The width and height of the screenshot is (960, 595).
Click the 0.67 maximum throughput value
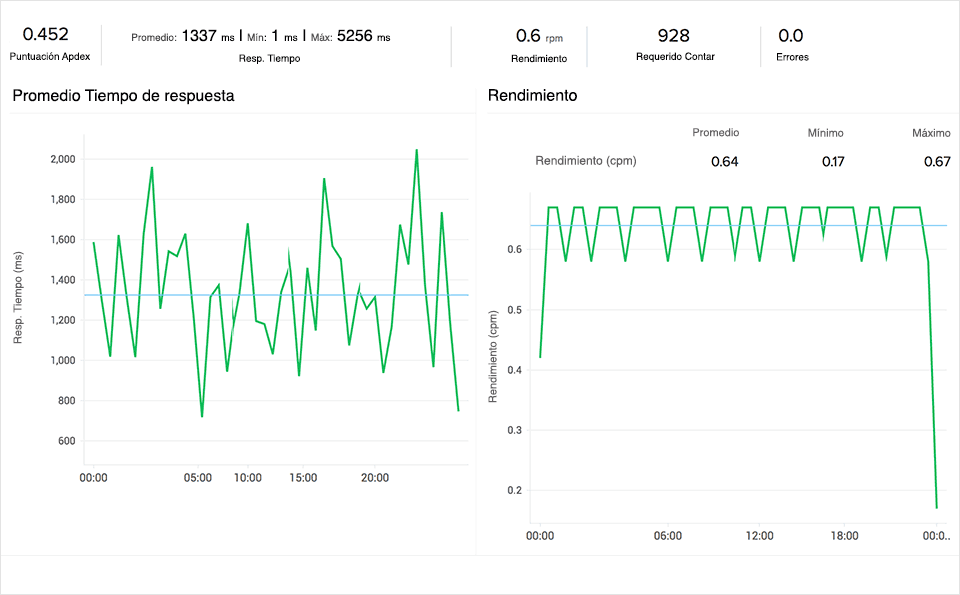coord(936,162)
